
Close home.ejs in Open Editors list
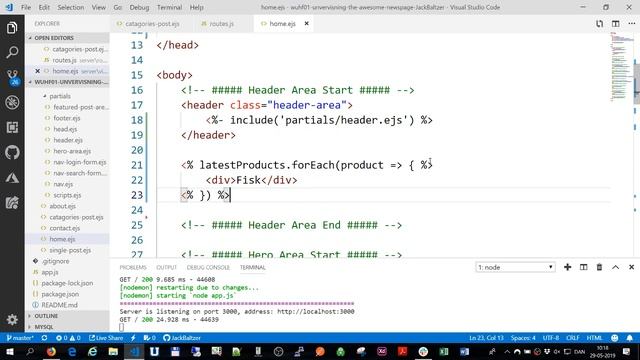tap(38, 71)
